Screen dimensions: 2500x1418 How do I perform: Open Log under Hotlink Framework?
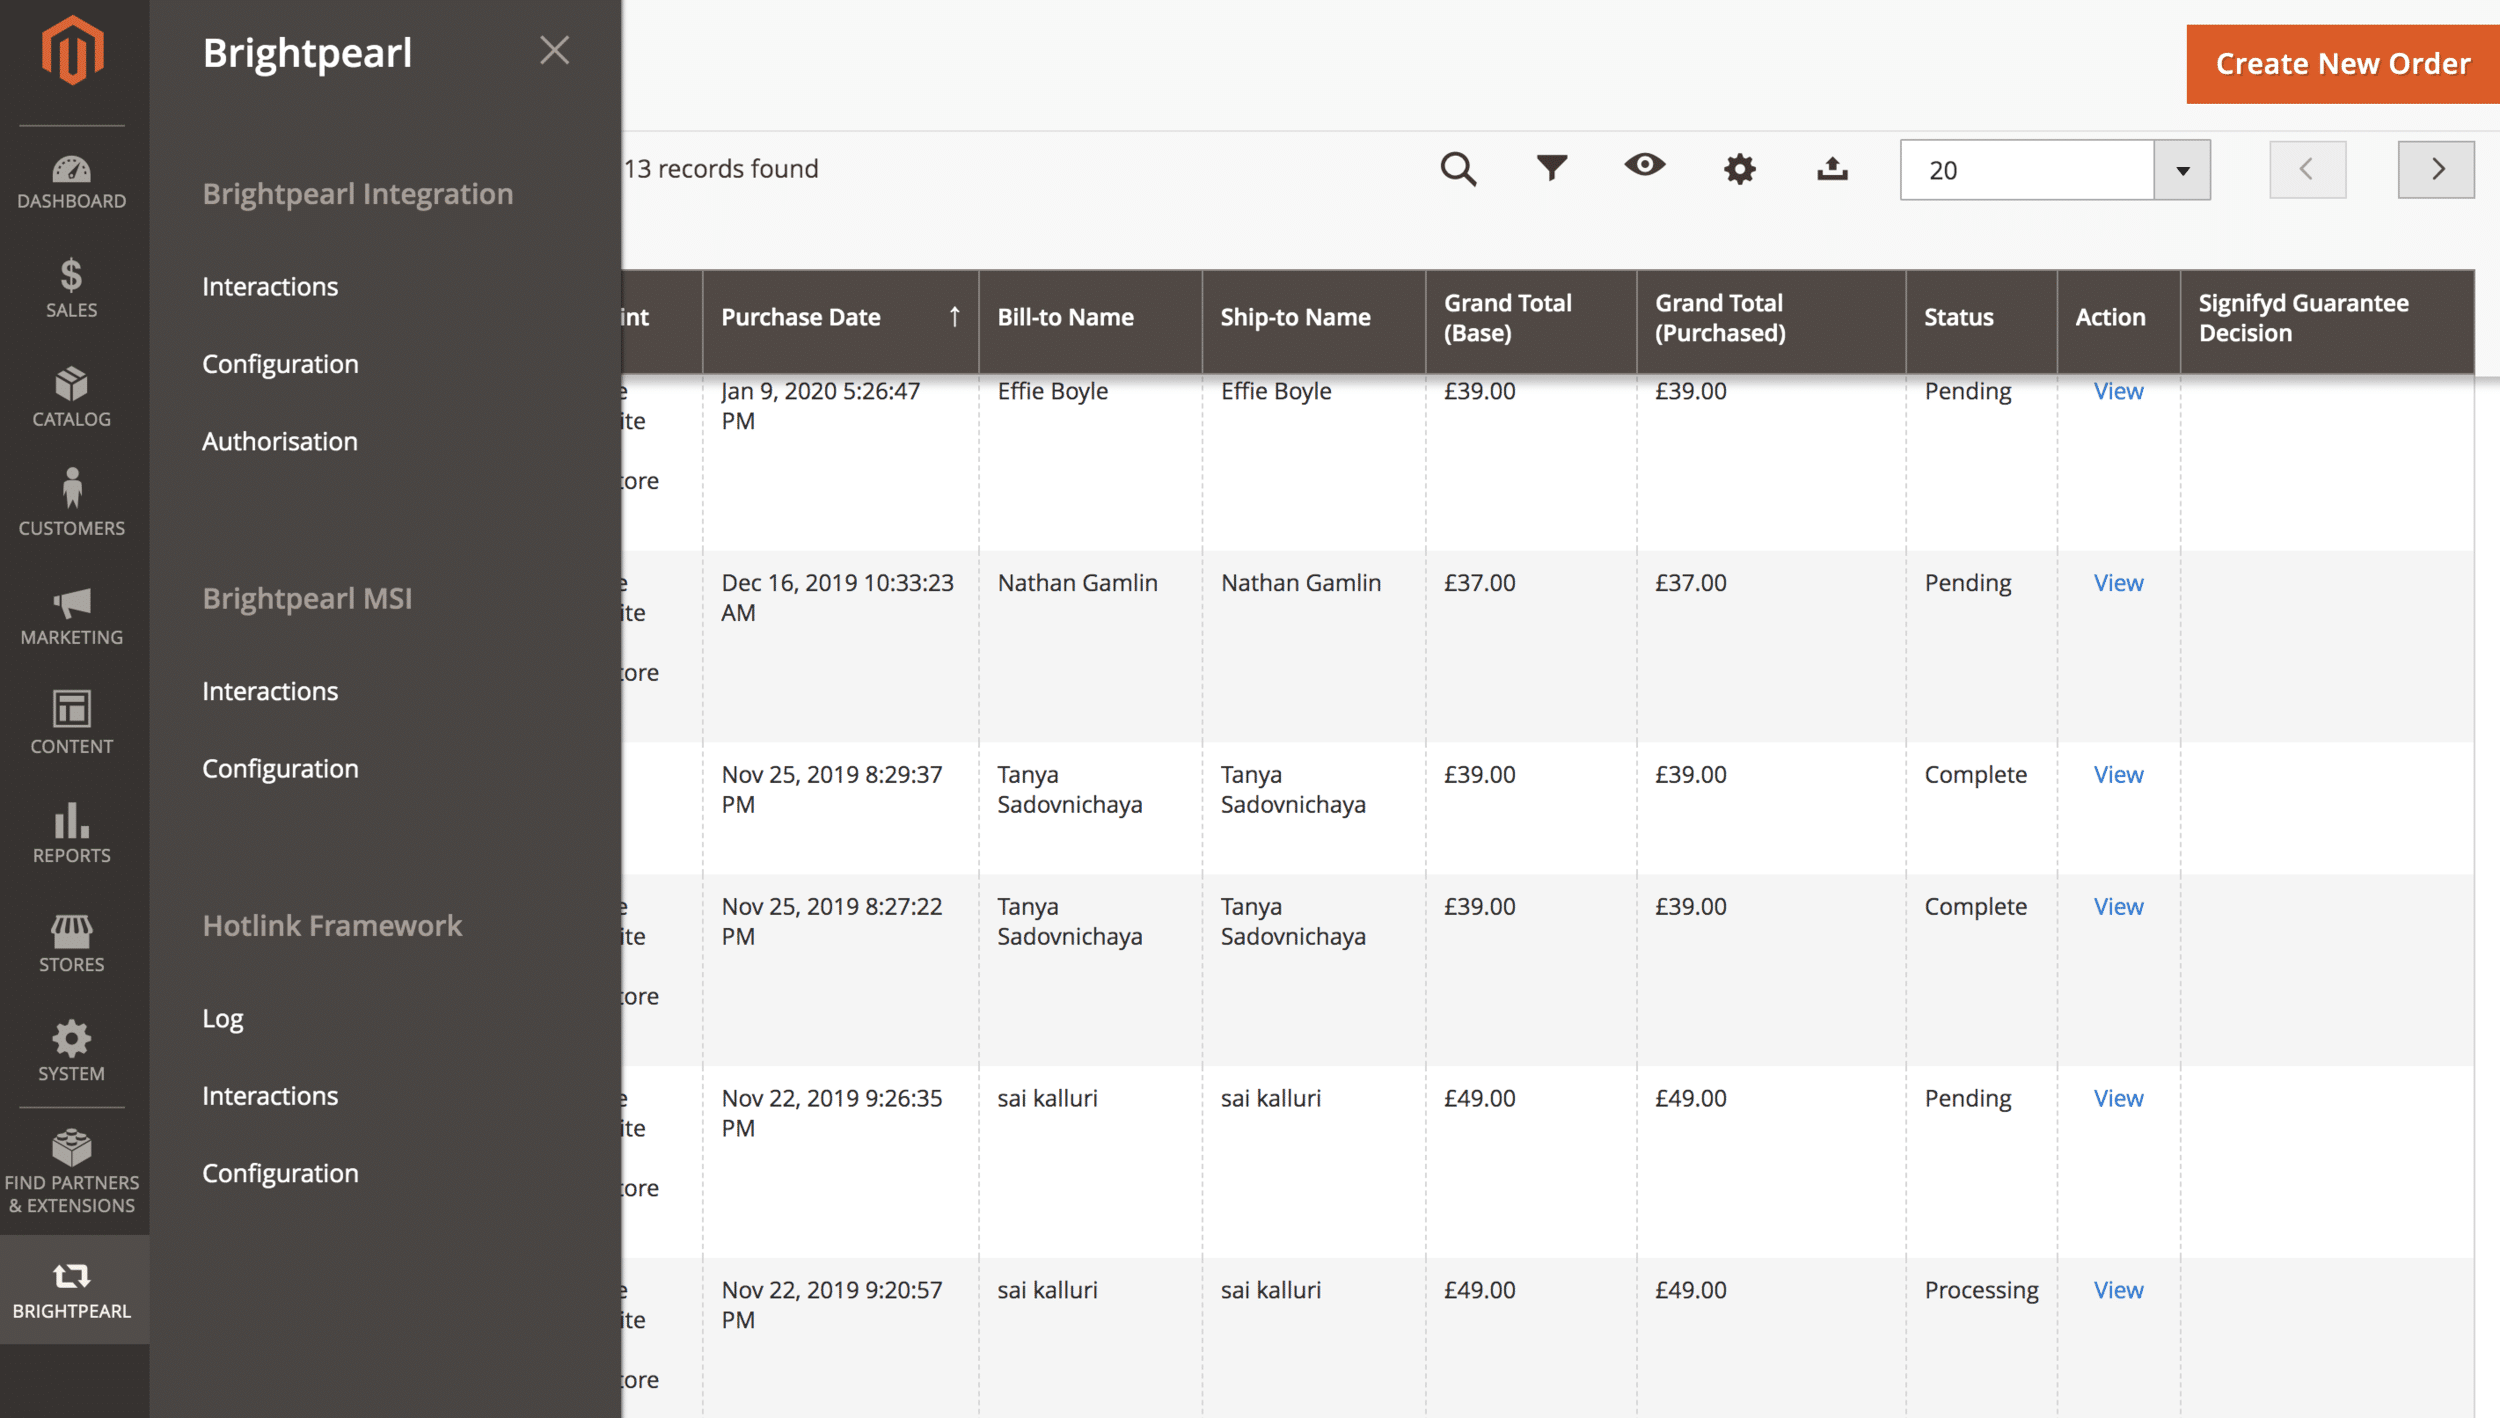[223, 1017]
